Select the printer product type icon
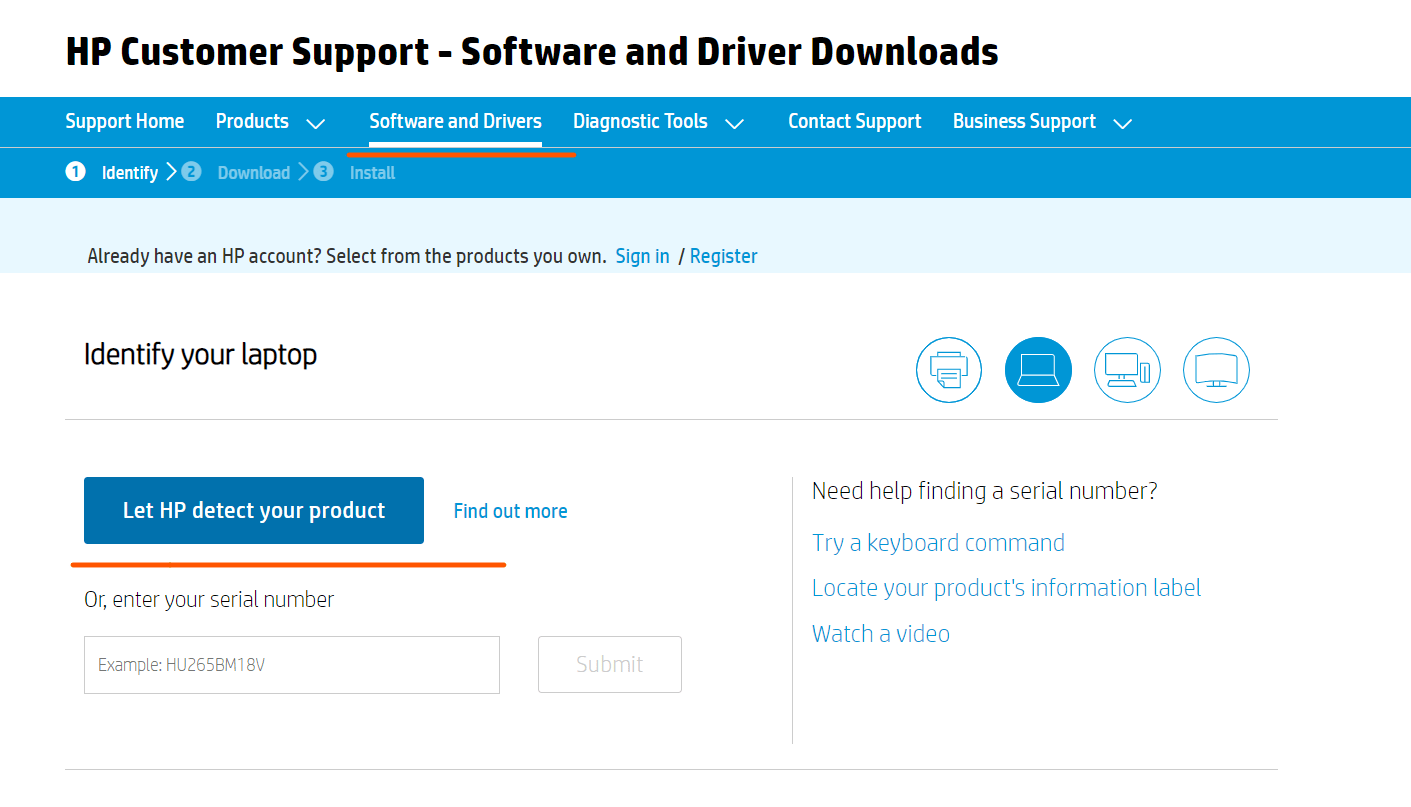1411x807 pixels. point(949,370)
